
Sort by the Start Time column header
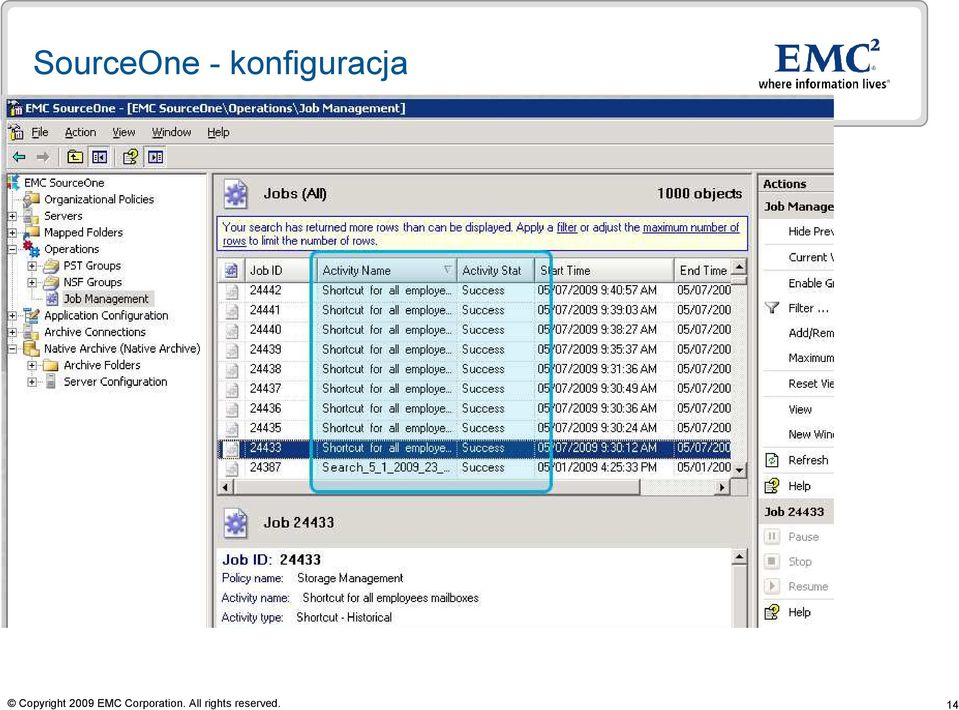(604, 270)
